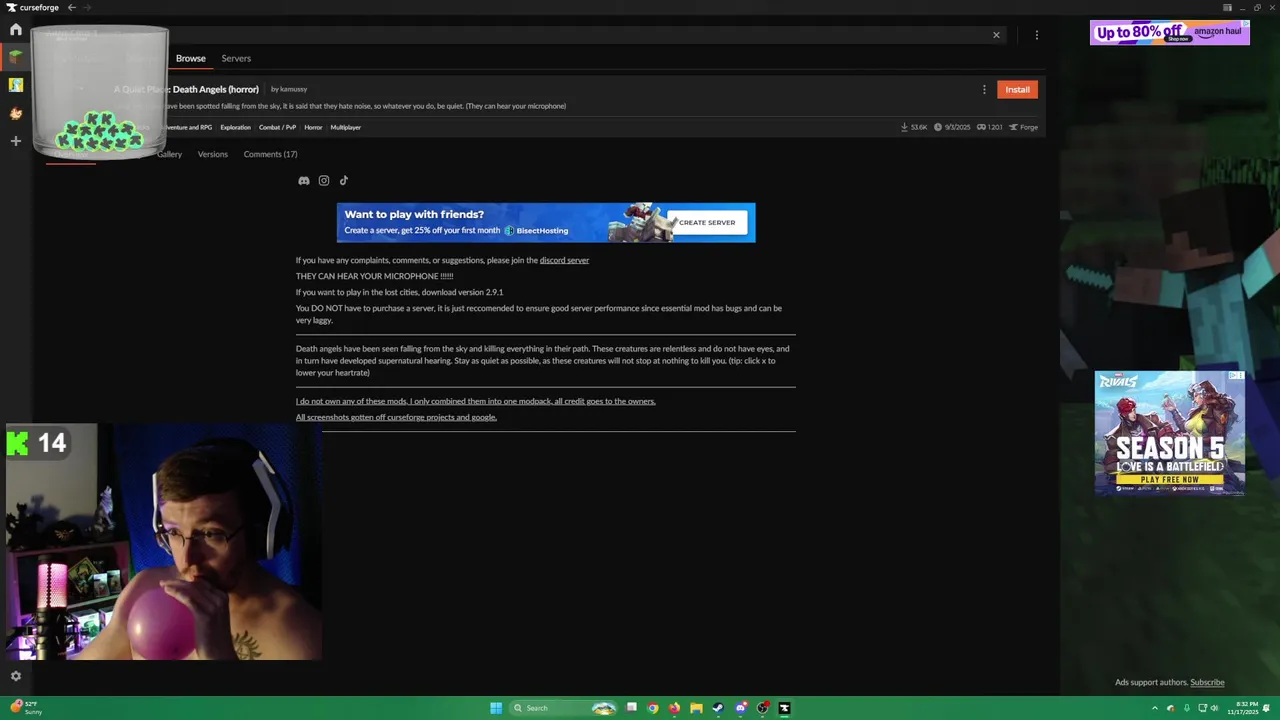This screenshot has width=1280, height=720.
Task: Open CurseForge settings gear icon
Action: (16, 676)
